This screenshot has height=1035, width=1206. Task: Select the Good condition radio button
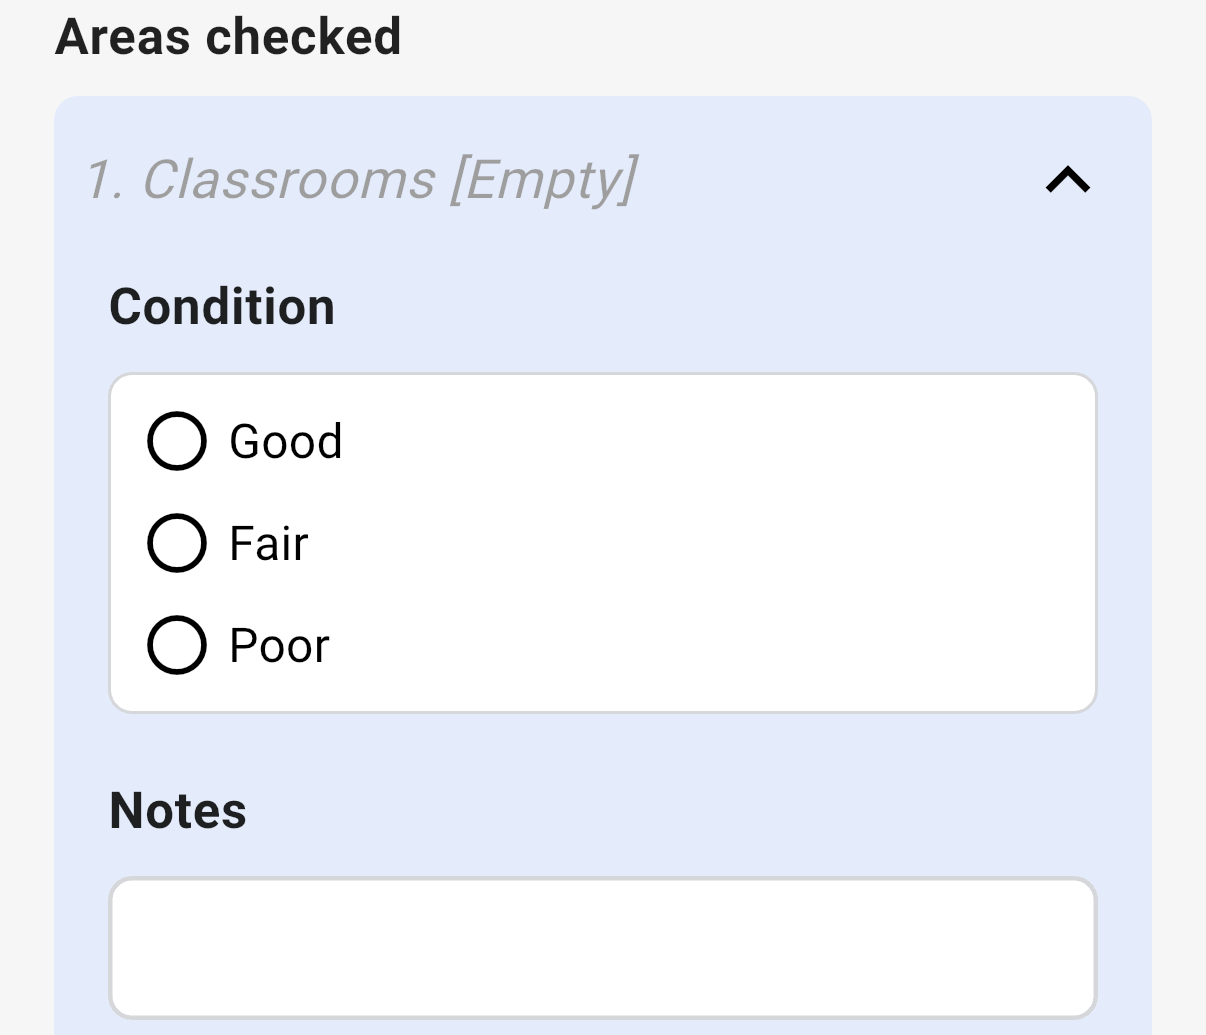tap(177, 441)
